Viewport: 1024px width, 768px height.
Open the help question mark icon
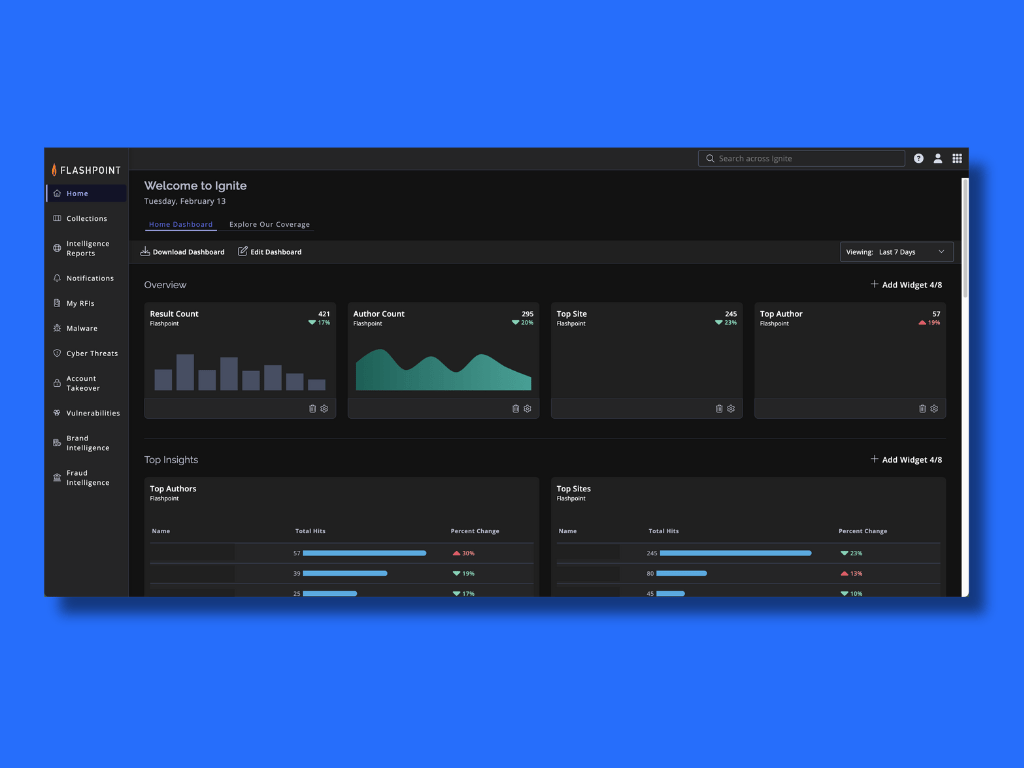tap(918, 159)
